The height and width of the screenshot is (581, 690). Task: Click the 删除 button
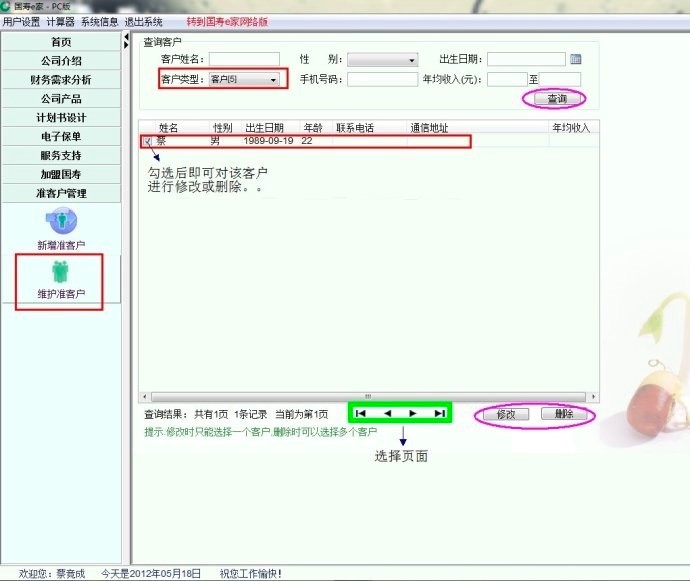tap(564, 414)
